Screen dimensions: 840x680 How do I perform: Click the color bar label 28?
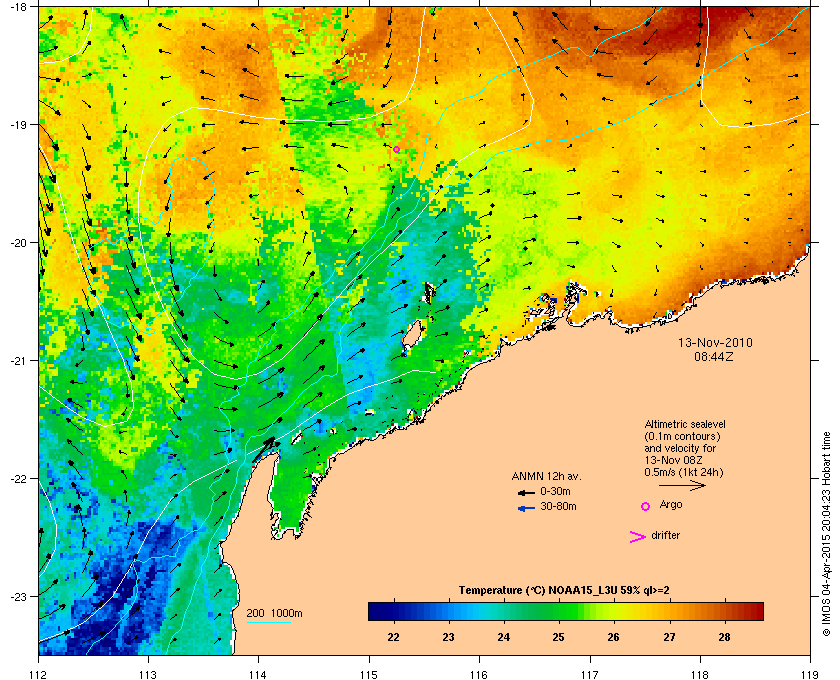tap(724, 637)
